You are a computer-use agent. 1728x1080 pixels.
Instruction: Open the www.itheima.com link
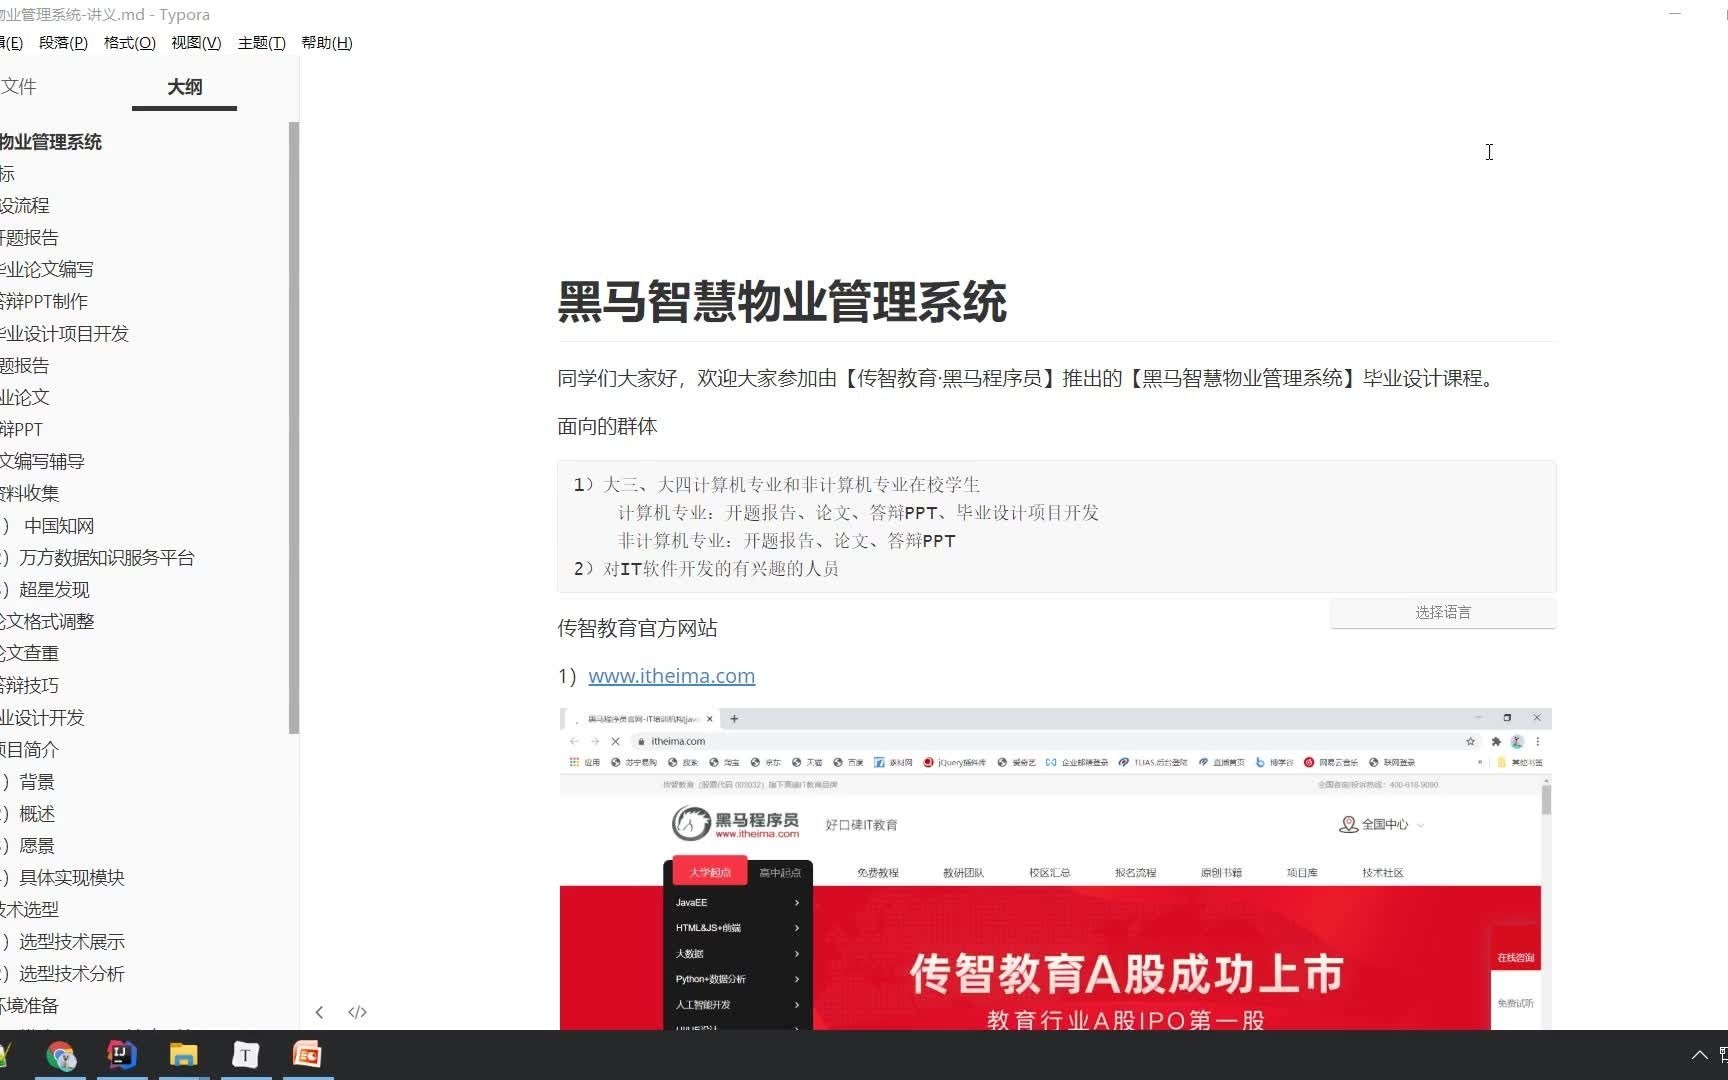[671, 676]
